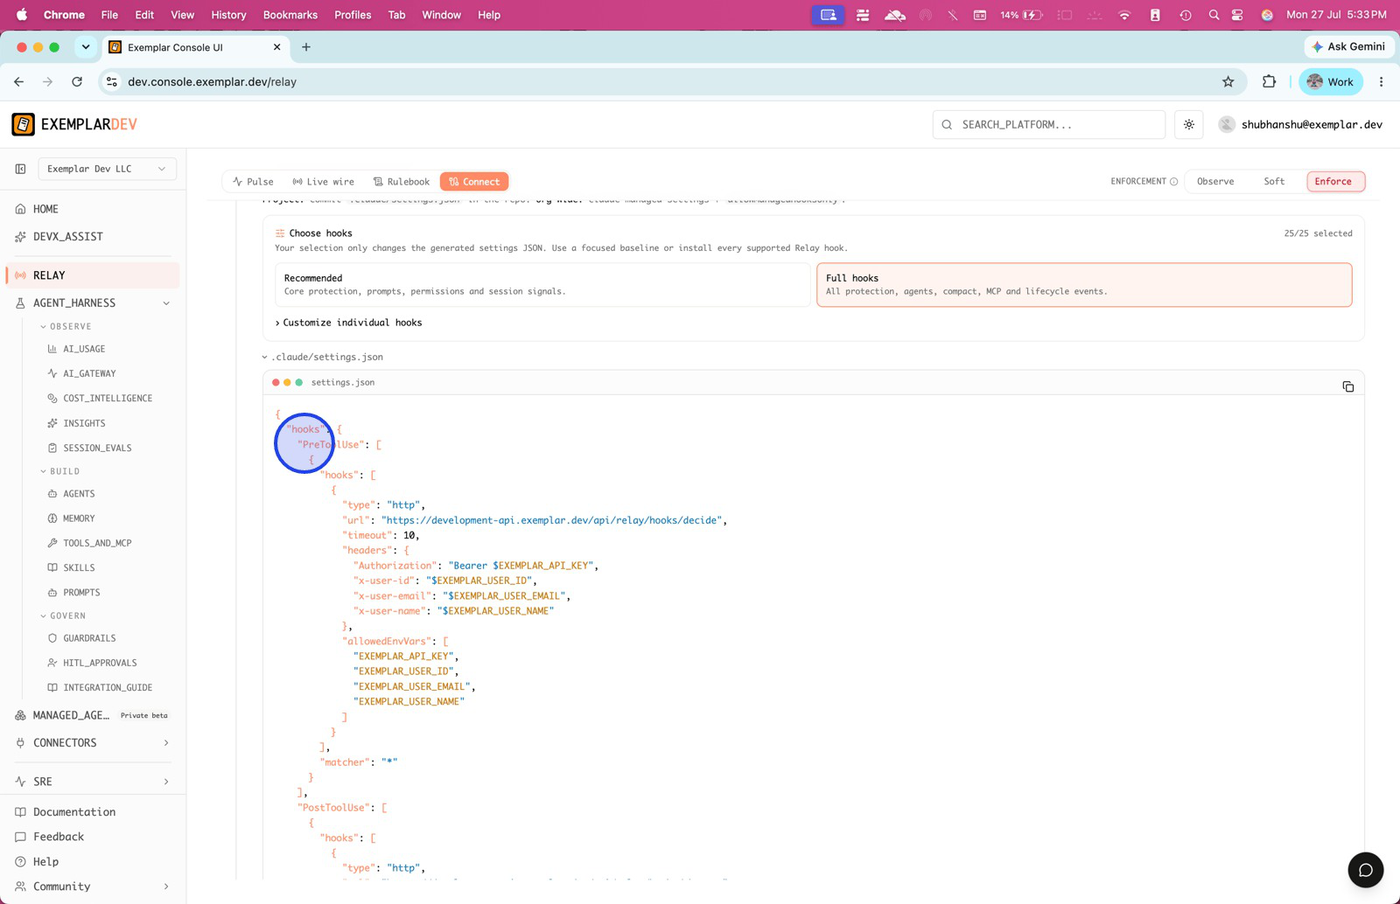The image size is (1400, 904).
Task: Open a new browser tab
Action: [x=306, y=47]
